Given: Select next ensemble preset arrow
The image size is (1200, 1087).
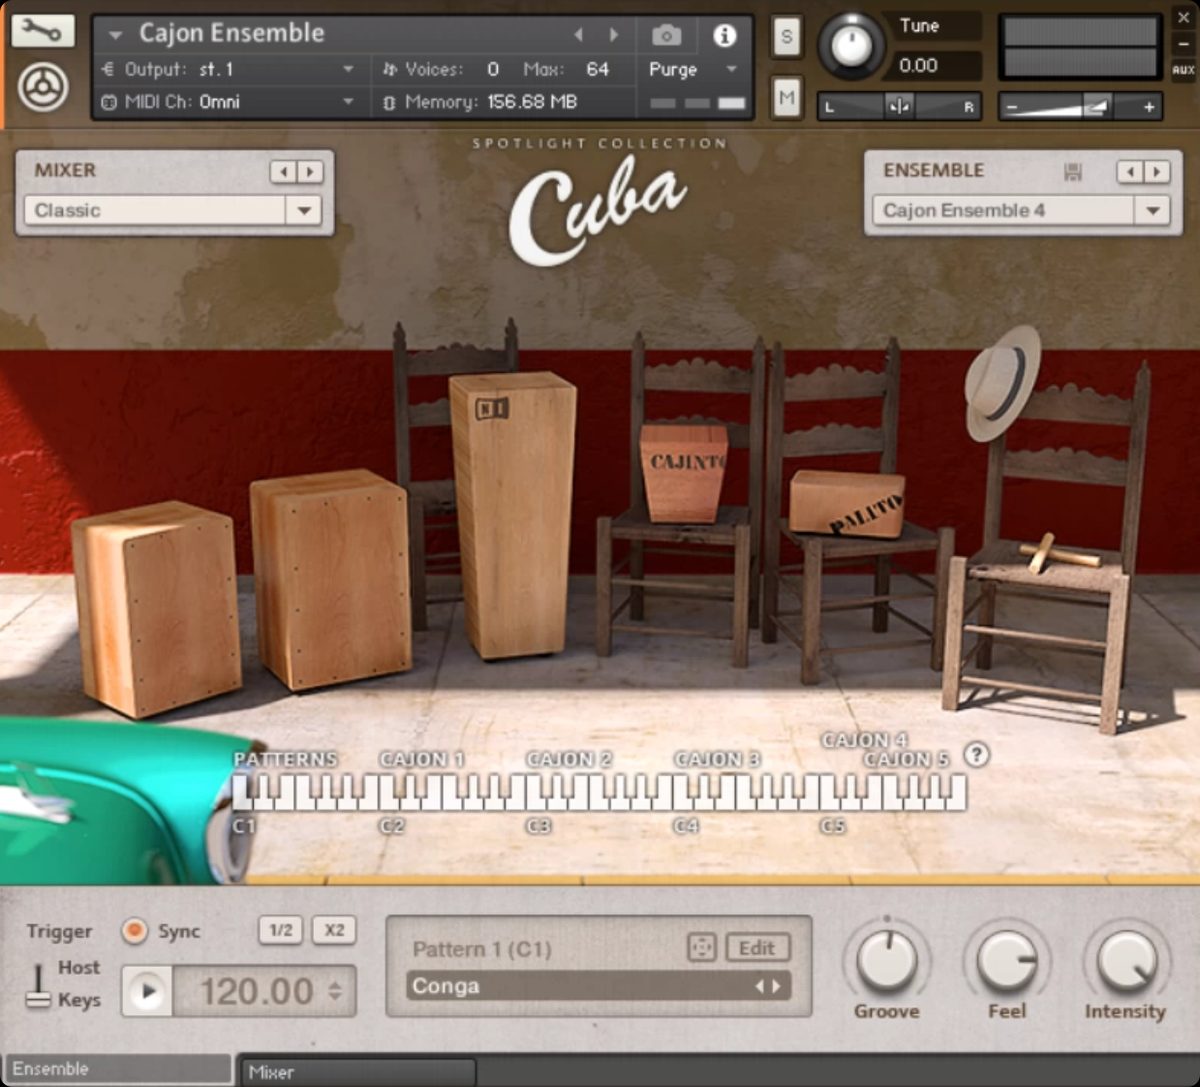Looking at the screenshot, I should click(x=1157, y=172).
